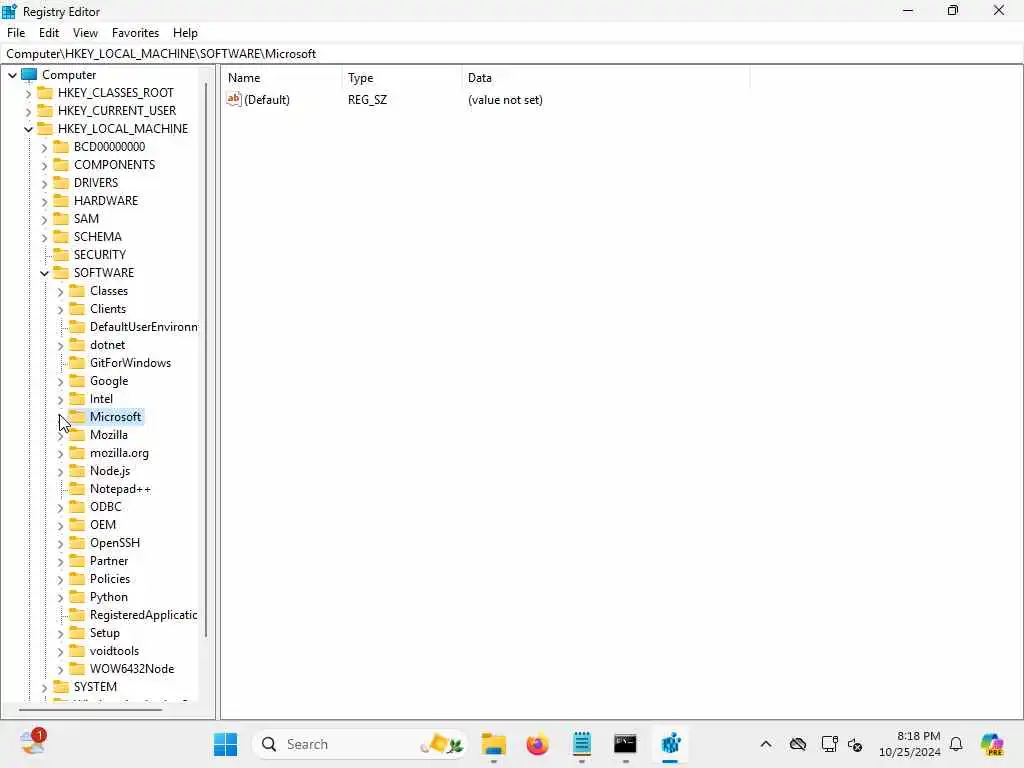Collapse the SOFTWARE key chevron
The width and height of the screenshot is (1024, 768).
44,273
